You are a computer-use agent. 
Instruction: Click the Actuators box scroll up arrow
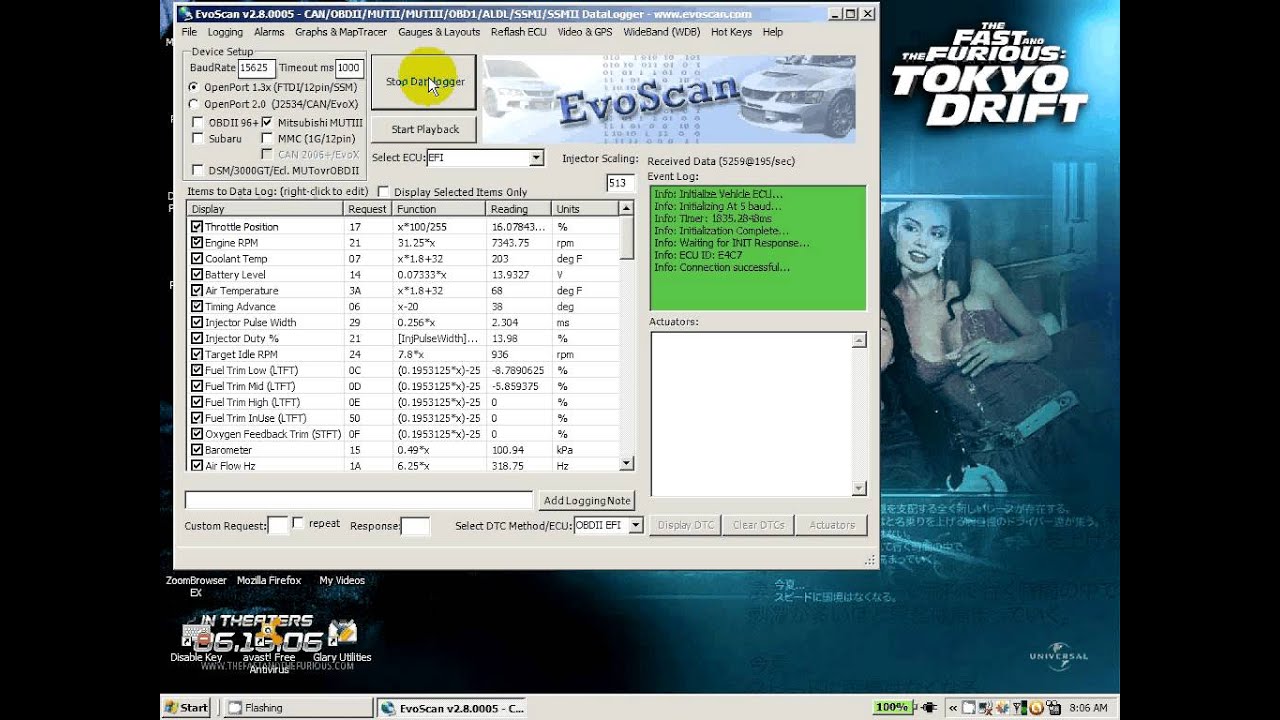pos(859,341)
